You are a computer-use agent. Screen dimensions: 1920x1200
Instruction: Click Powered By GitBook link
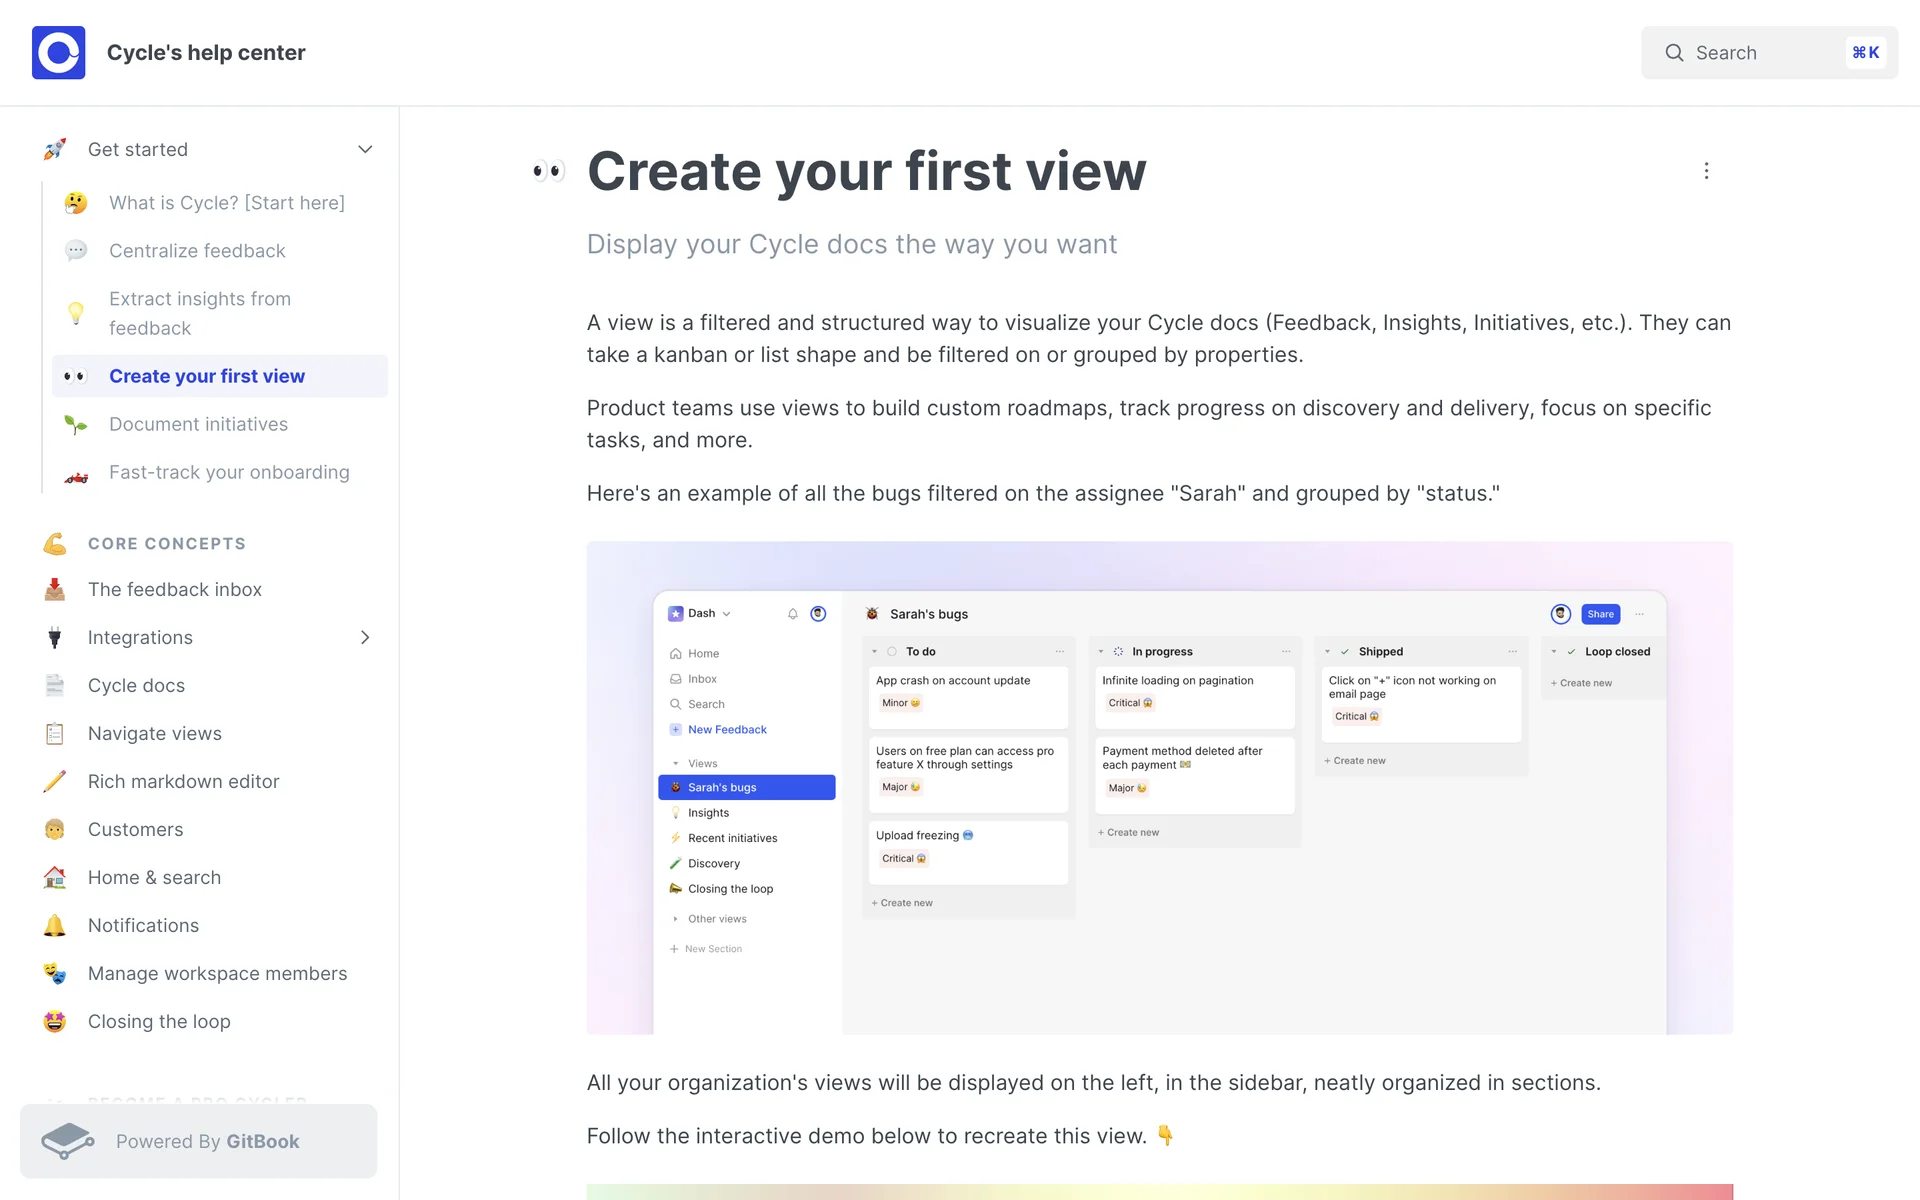pyautogui.click(x=207, y=1141)
